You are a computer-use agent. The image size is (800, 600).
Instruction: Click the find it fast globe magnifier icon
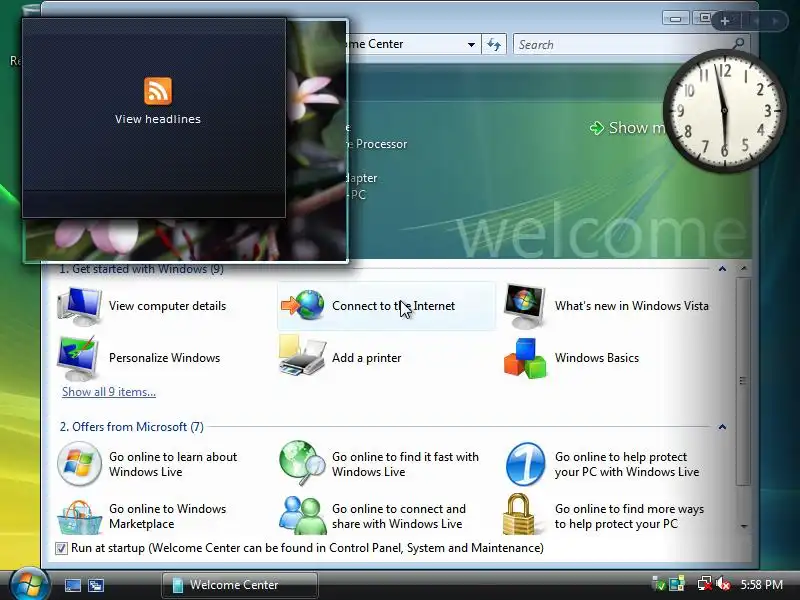302,463
